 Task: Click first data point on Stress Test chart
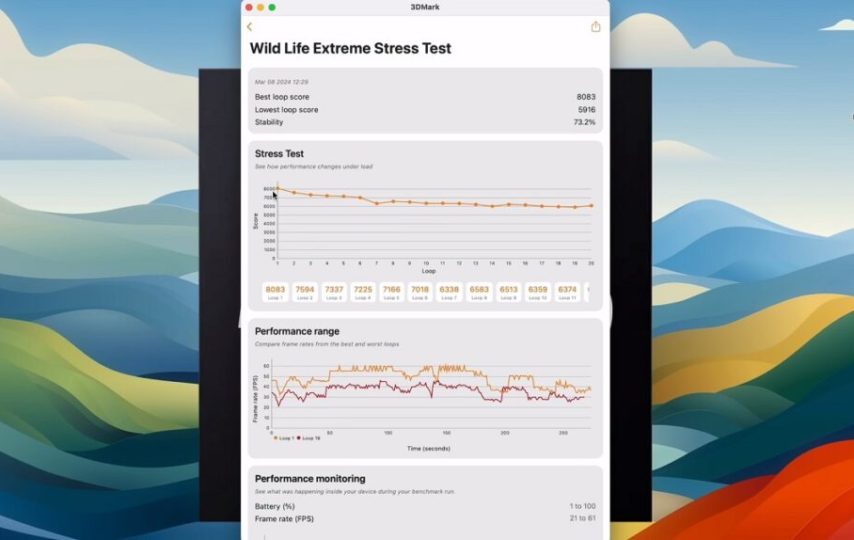277,188
